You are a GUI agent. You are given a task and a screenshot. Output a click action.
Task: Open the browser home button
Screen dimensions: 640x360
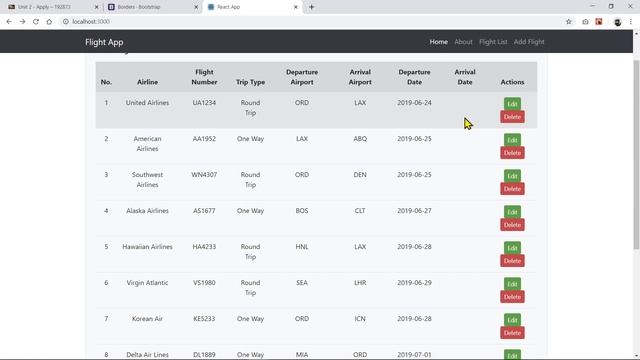tap(49, 22)
